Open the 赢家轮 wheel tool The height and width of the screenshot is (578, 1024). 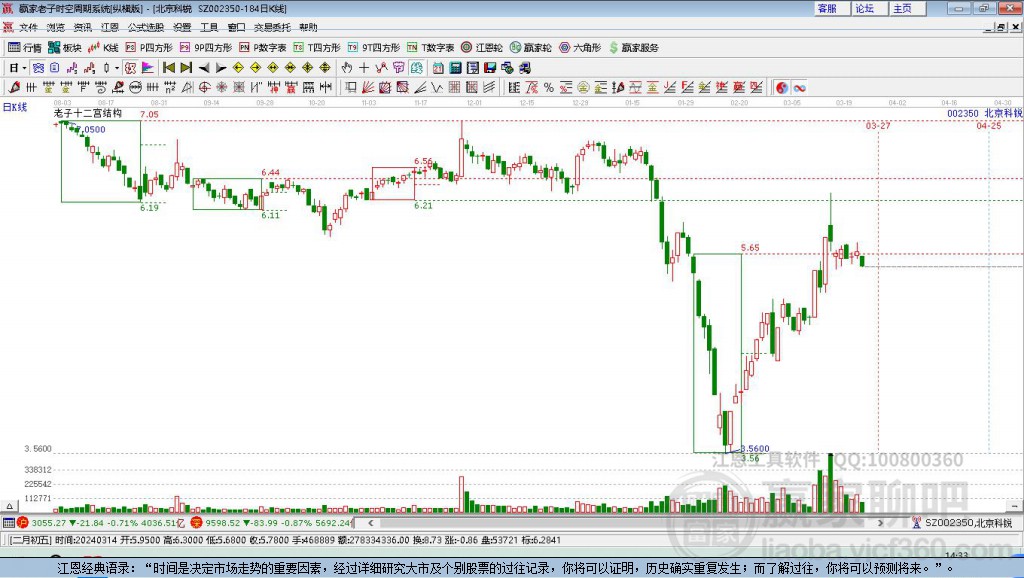[x=531, y=48]
